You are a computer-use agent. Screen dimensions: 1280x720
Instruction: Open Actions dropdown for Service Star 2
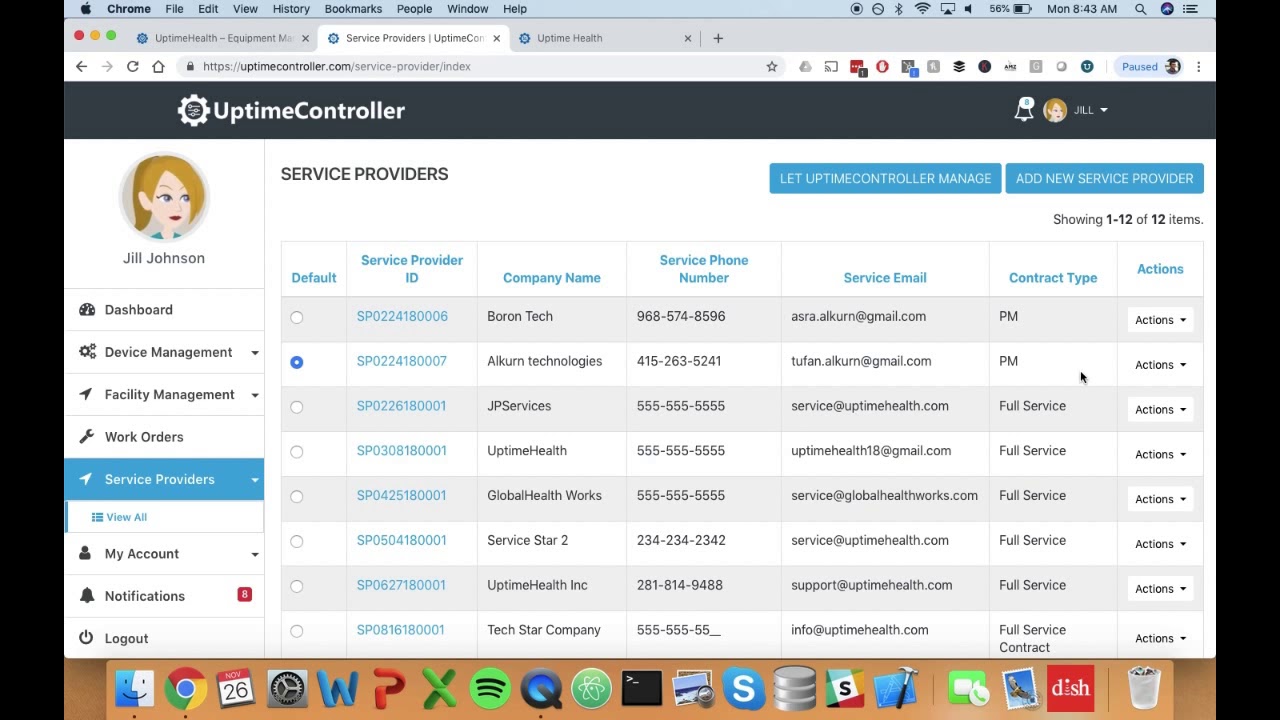(x=1160, y=544)
